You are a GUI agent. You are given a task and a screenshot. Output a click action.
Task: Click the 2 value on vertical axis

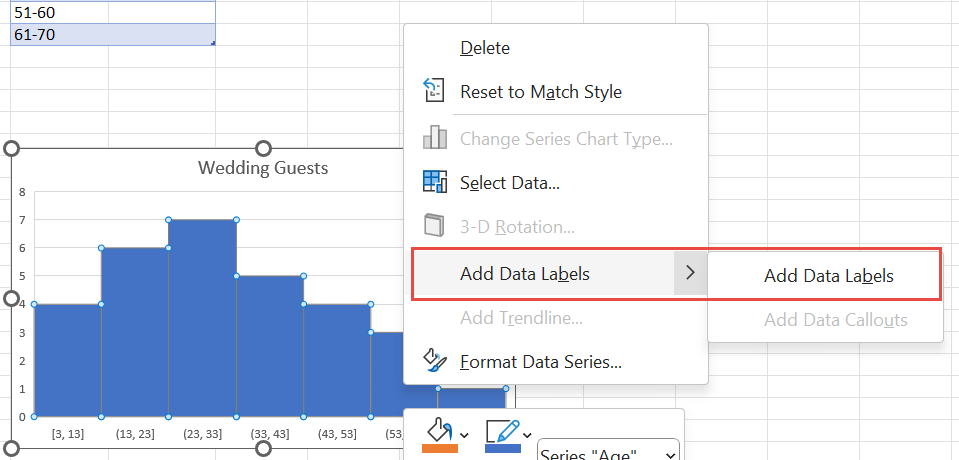pyautogui.click(x=22, y=361)
